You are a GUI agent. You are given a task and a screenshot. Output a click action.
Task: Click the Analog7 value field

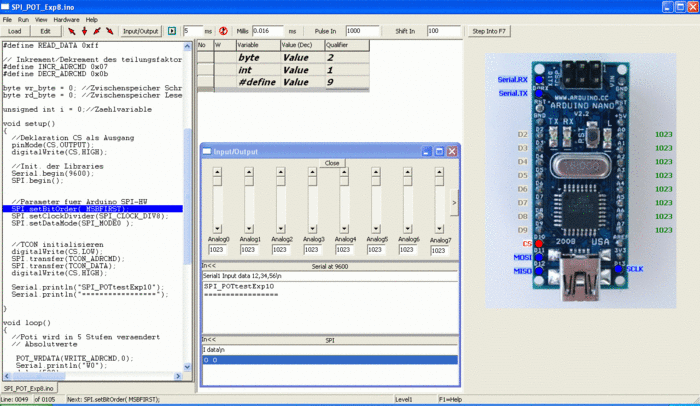(x=439, y=251)
